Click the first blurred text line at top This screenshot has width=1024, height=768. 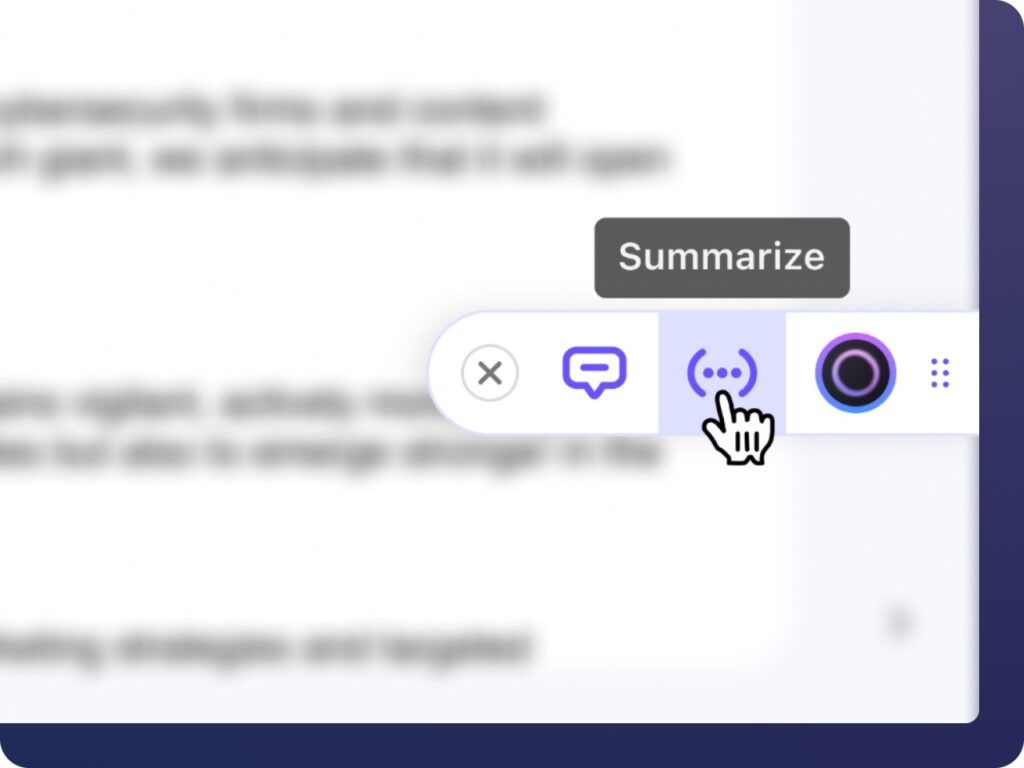pyautogui.click(x=271, y=108)
